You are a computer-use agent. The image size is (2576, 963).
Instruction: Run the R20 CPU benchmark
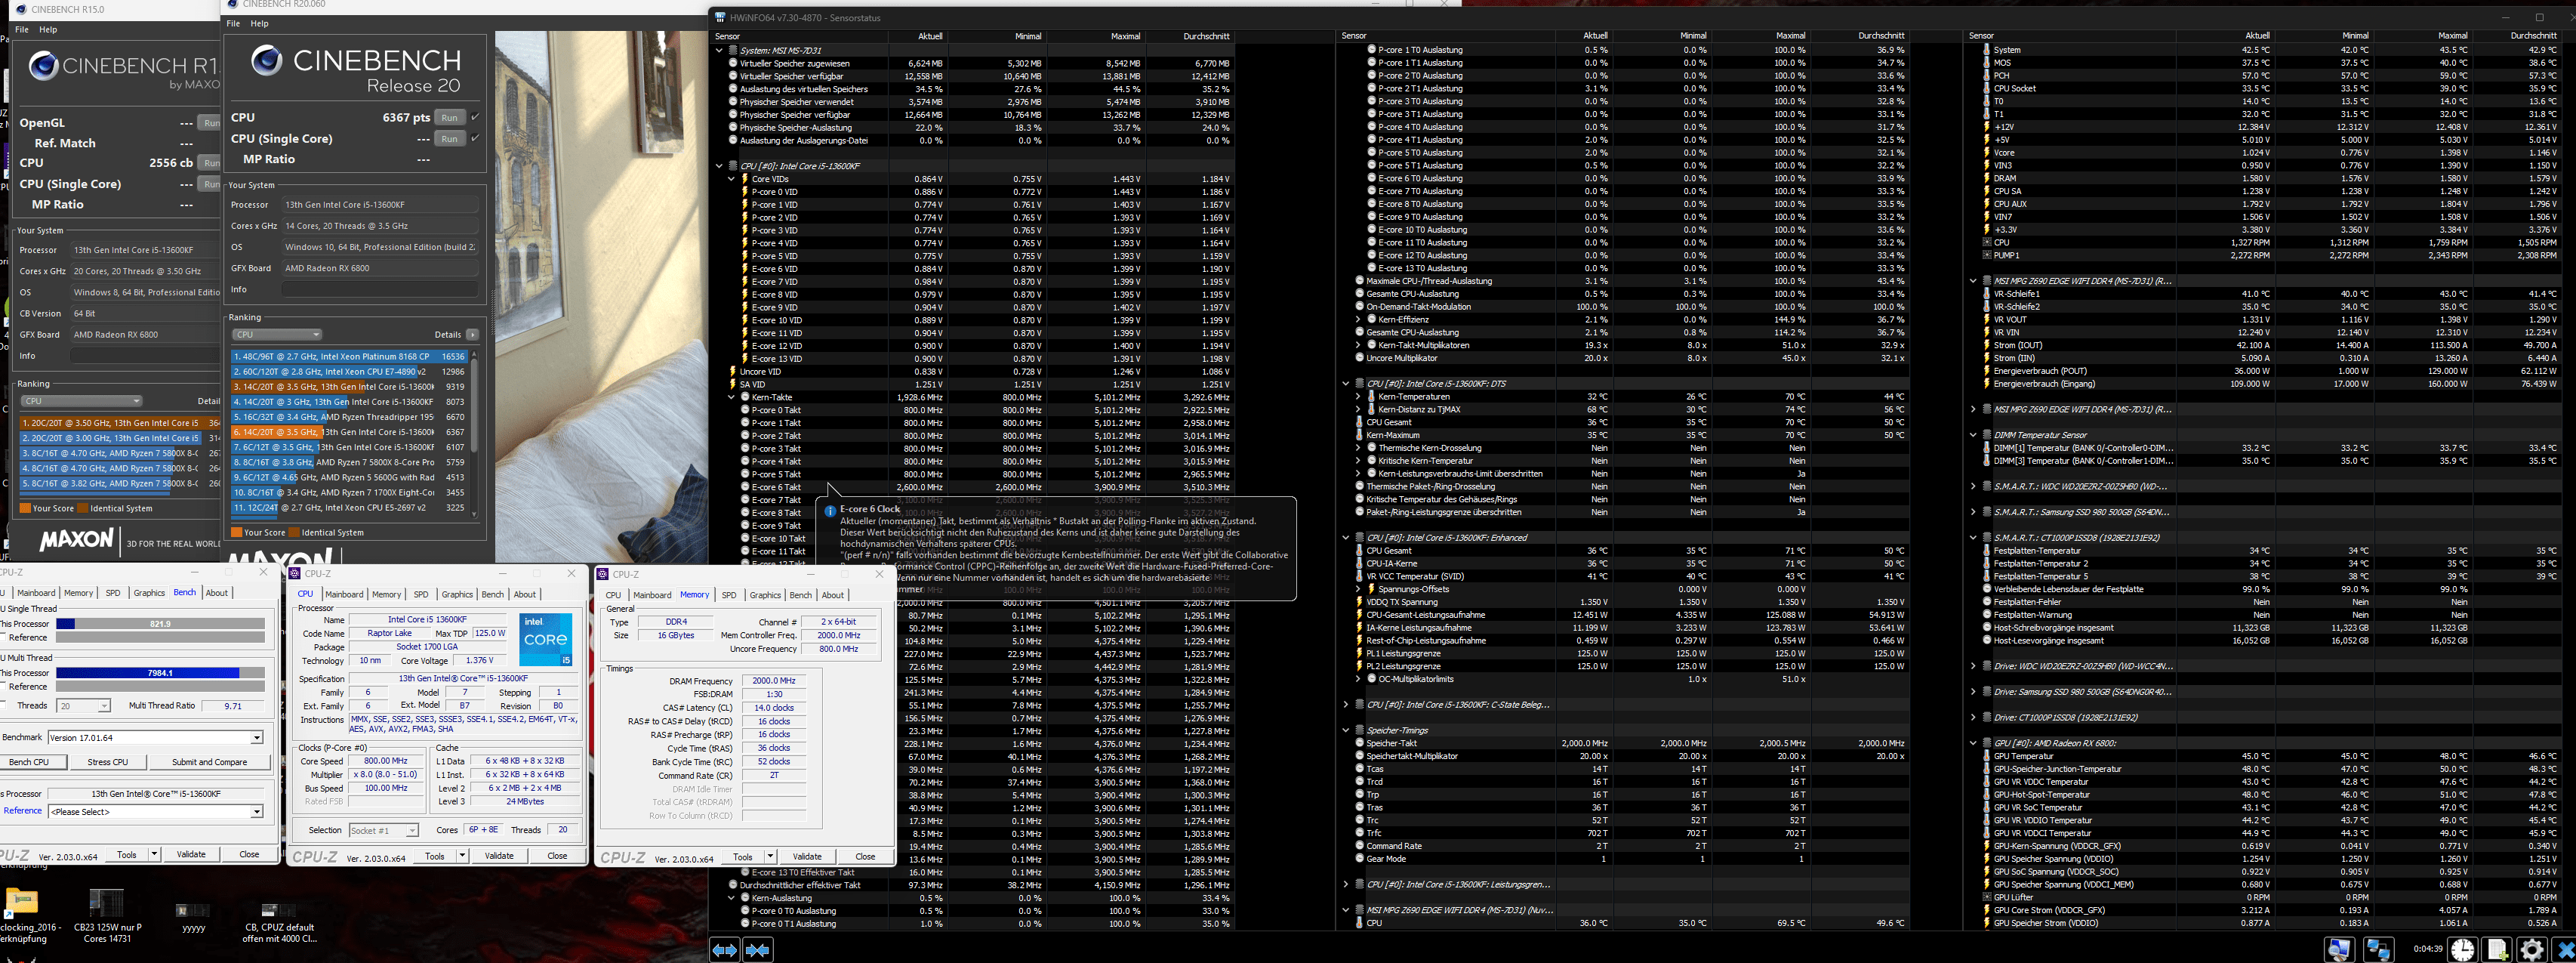coord(450,117)
